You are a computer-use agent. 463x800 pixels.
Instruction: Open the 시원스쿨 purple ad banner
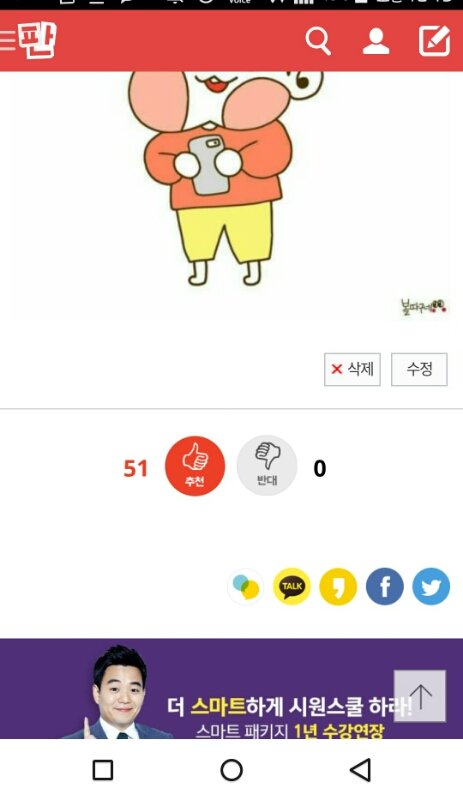tap(231, 688)
